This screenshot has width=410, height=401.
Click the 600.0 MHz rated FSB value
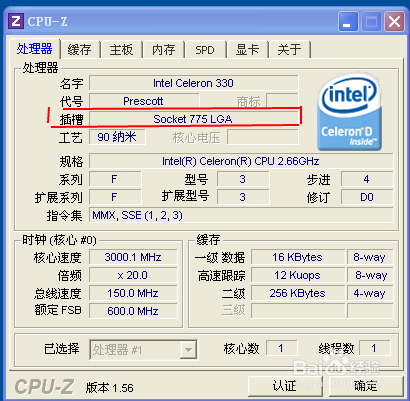pyautogui.click(x=133, y=311)
